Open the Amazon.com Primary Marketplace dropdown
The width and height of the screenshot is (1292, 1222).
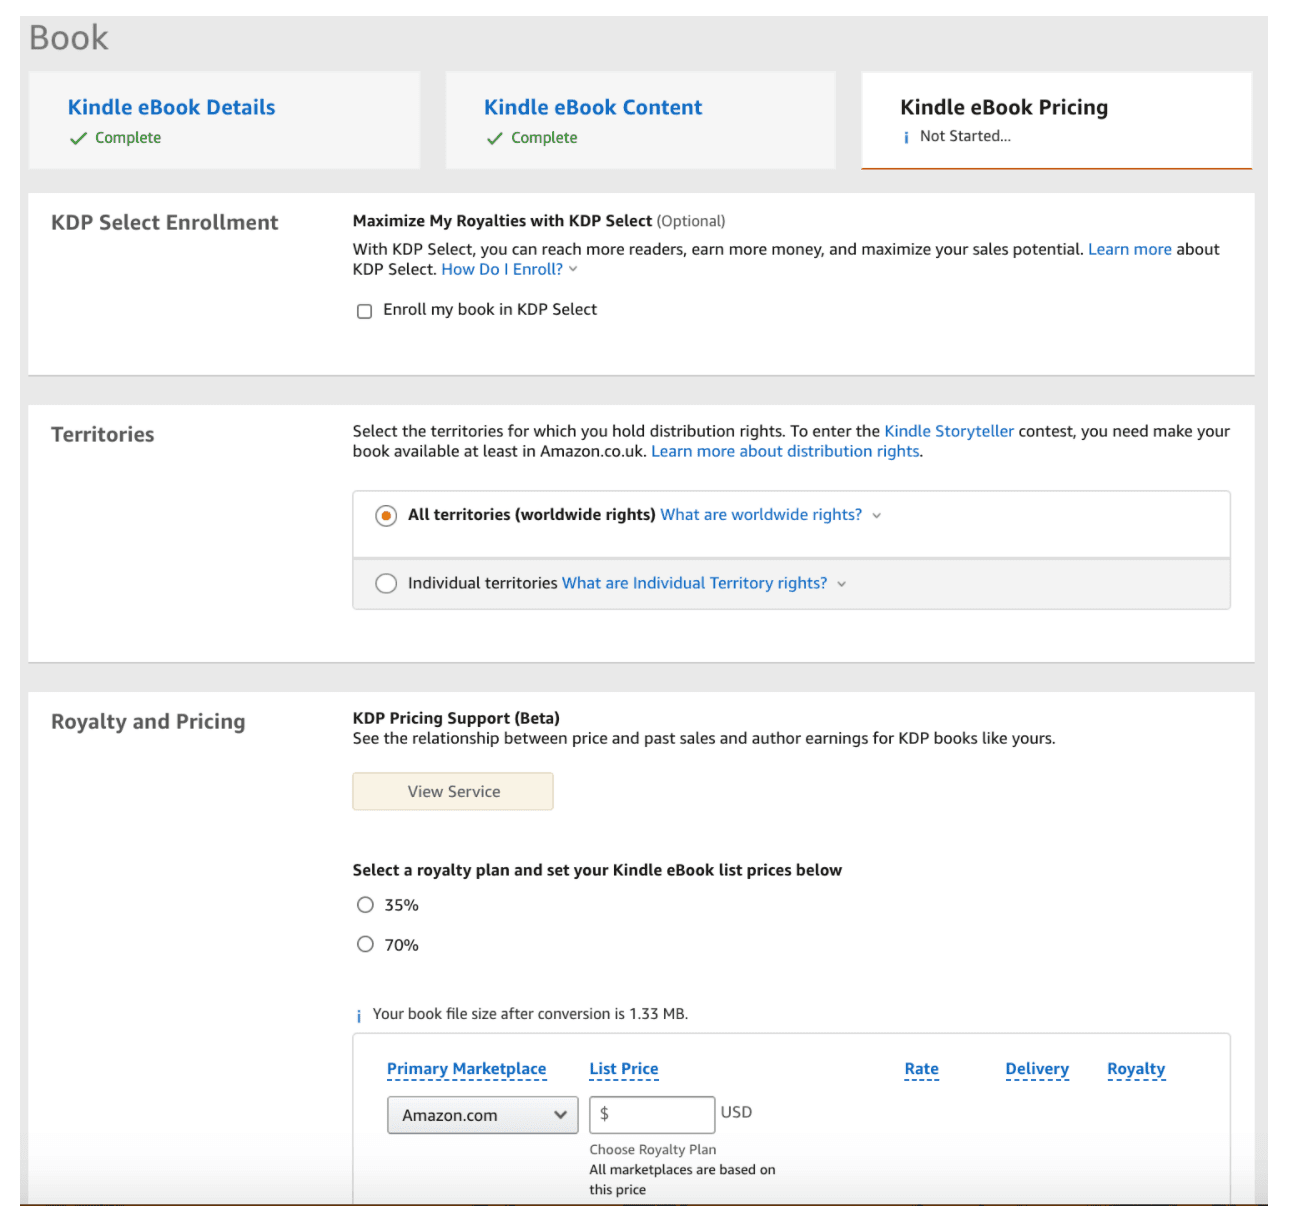point(482,1114)
